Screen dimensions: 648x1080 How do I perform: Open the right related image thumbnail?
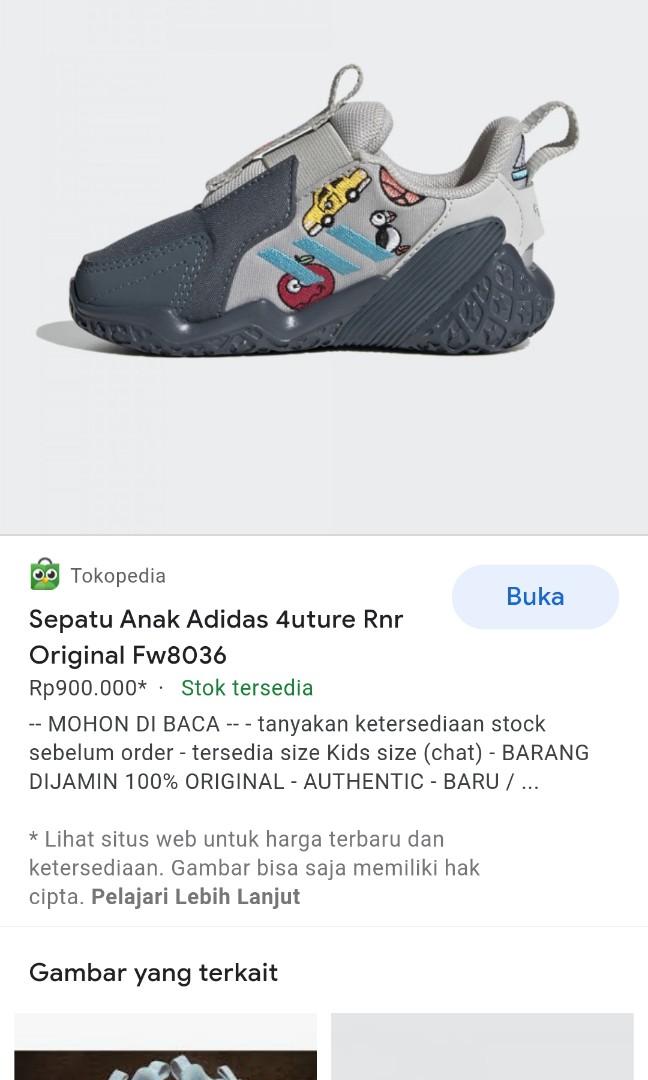click(482, 1046)
